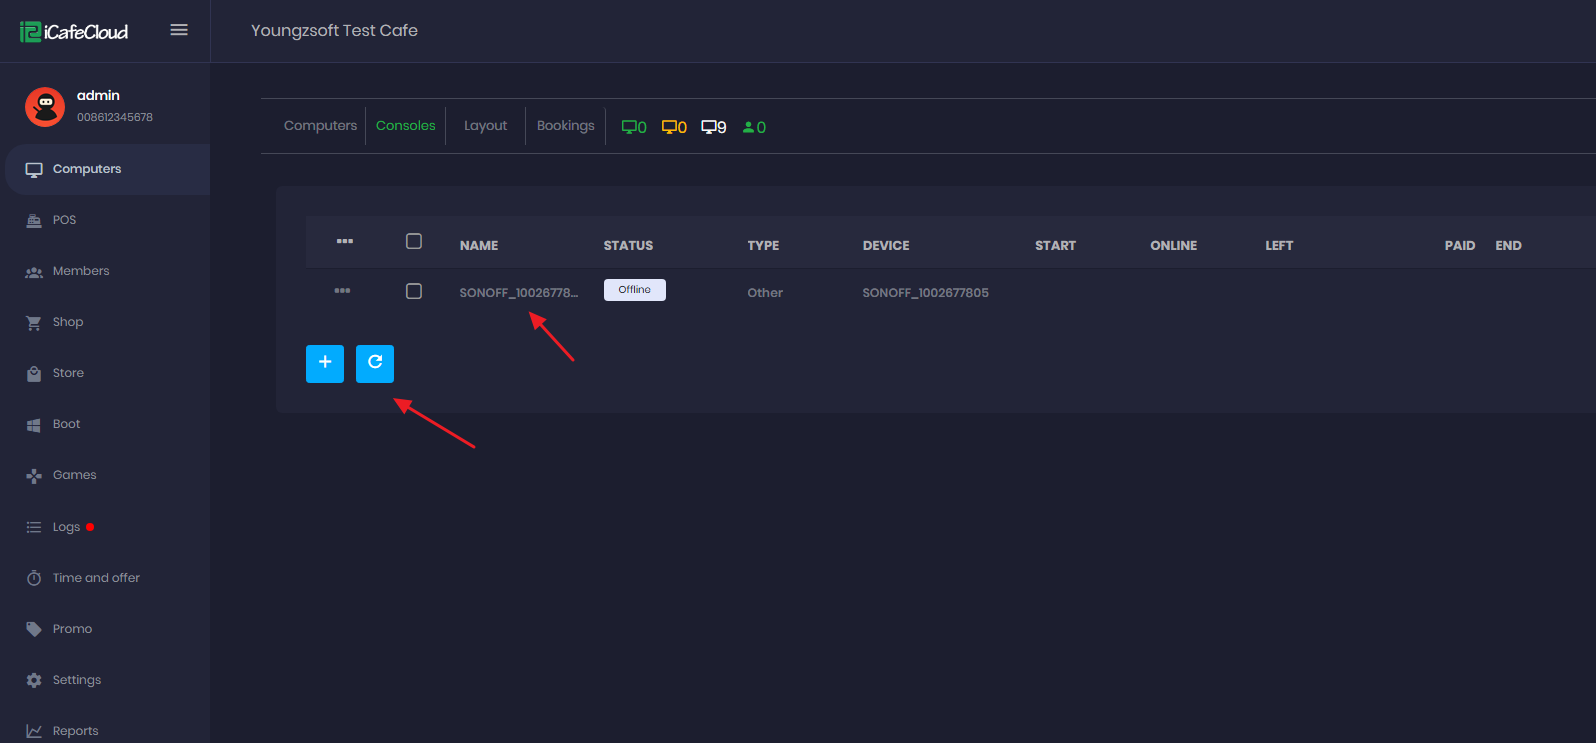Click the blue refresh consoles button
This screenshot has height=743, width=1596.
(374, 363)
